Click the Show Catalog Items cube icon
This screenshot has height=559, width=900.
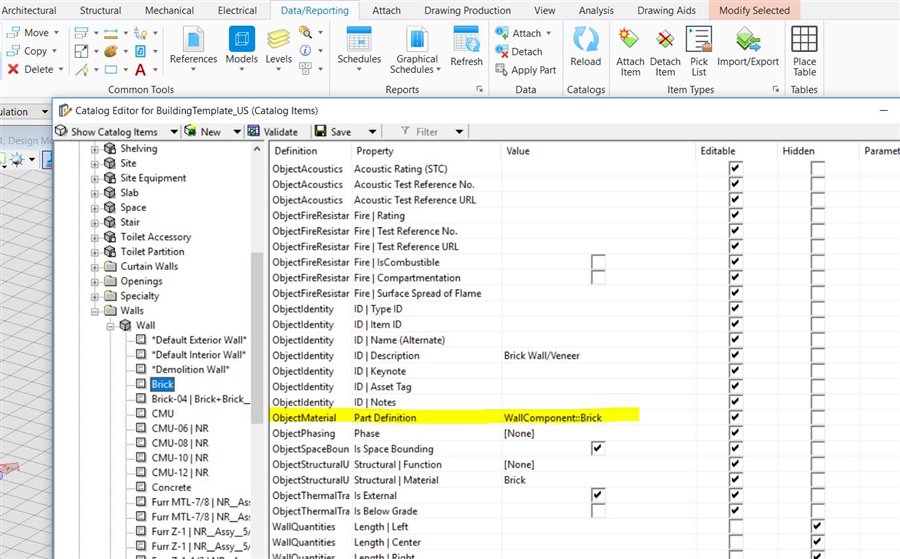61,131
